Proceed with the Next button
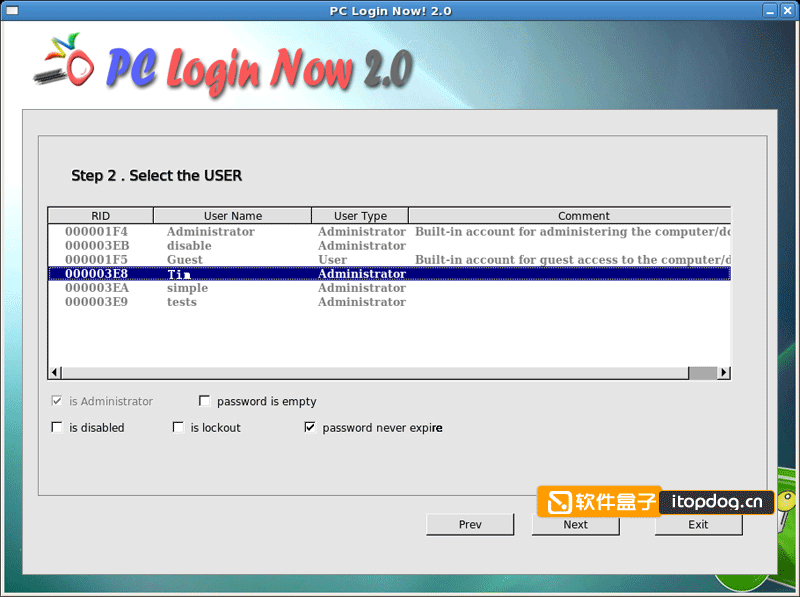This screenshot has width=800, height=597. 576,525
